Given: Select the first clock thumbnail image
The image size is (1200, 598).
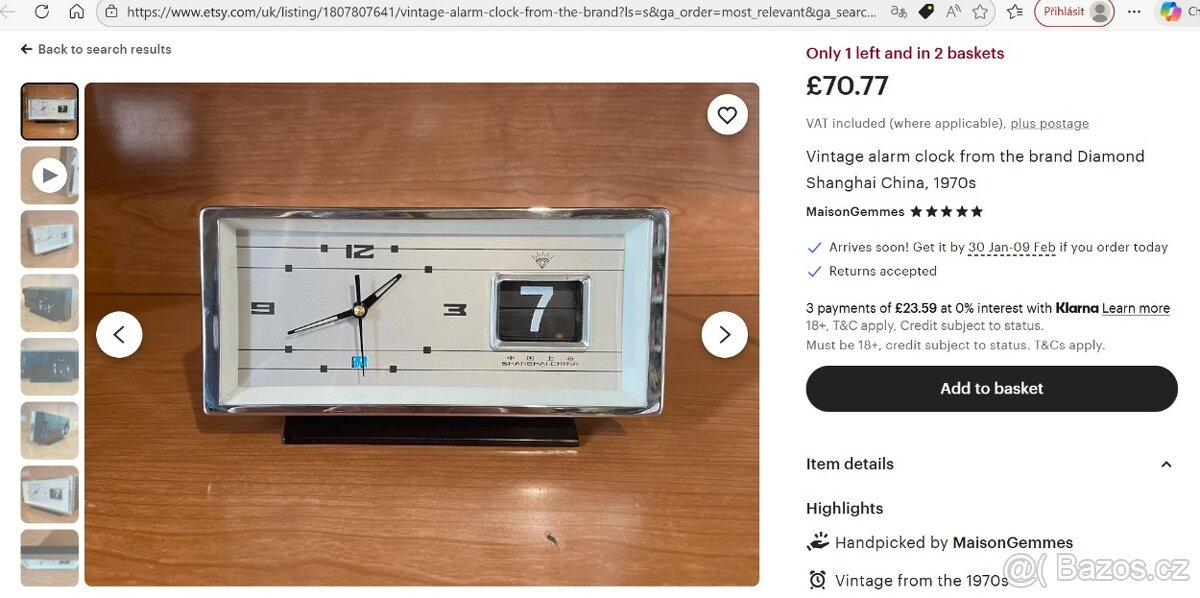Looking at the screenshot, I should point(49,111).
